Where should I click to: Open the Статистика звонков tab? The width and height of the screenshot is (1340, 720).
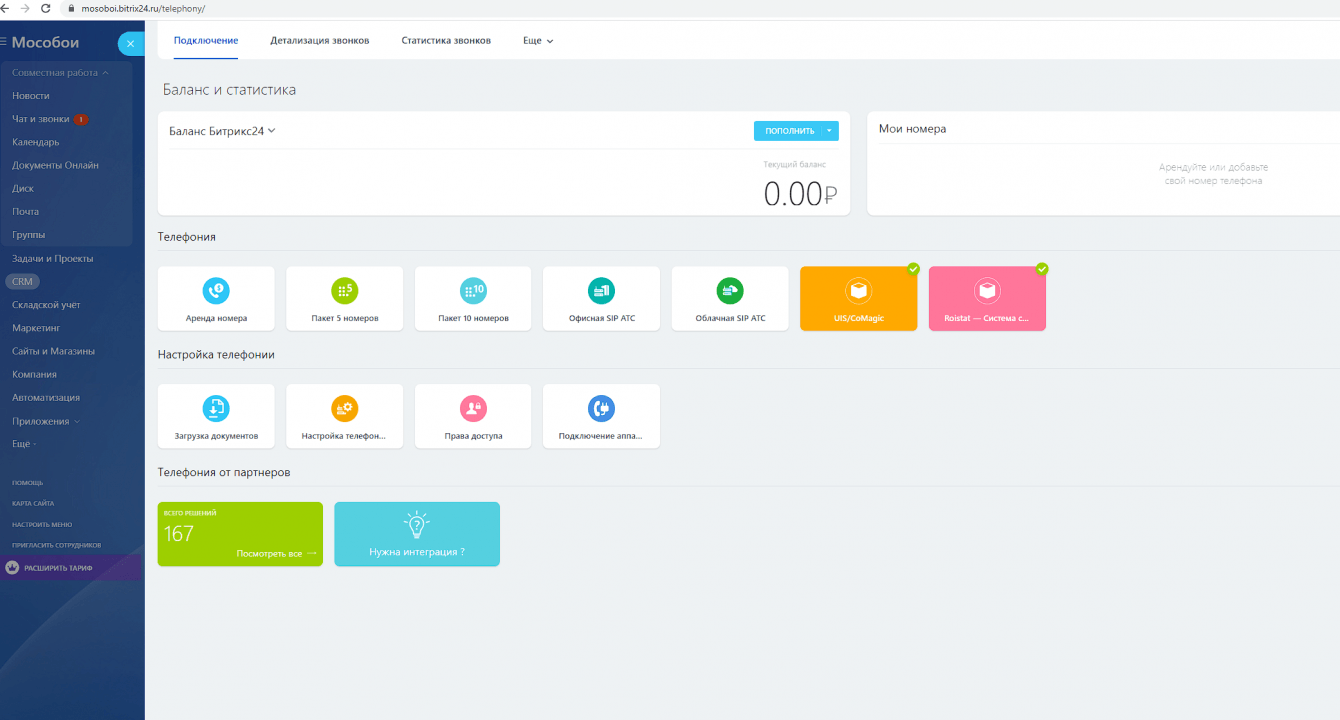click(x=446, y=41)
